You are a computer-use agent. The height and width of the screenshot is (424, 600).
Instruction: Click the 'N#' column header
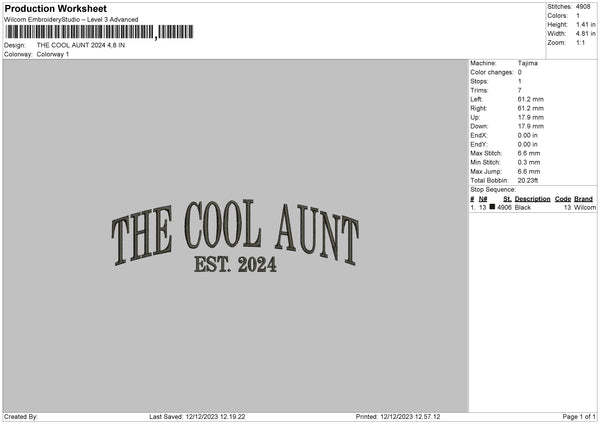(x=483, y=199)
